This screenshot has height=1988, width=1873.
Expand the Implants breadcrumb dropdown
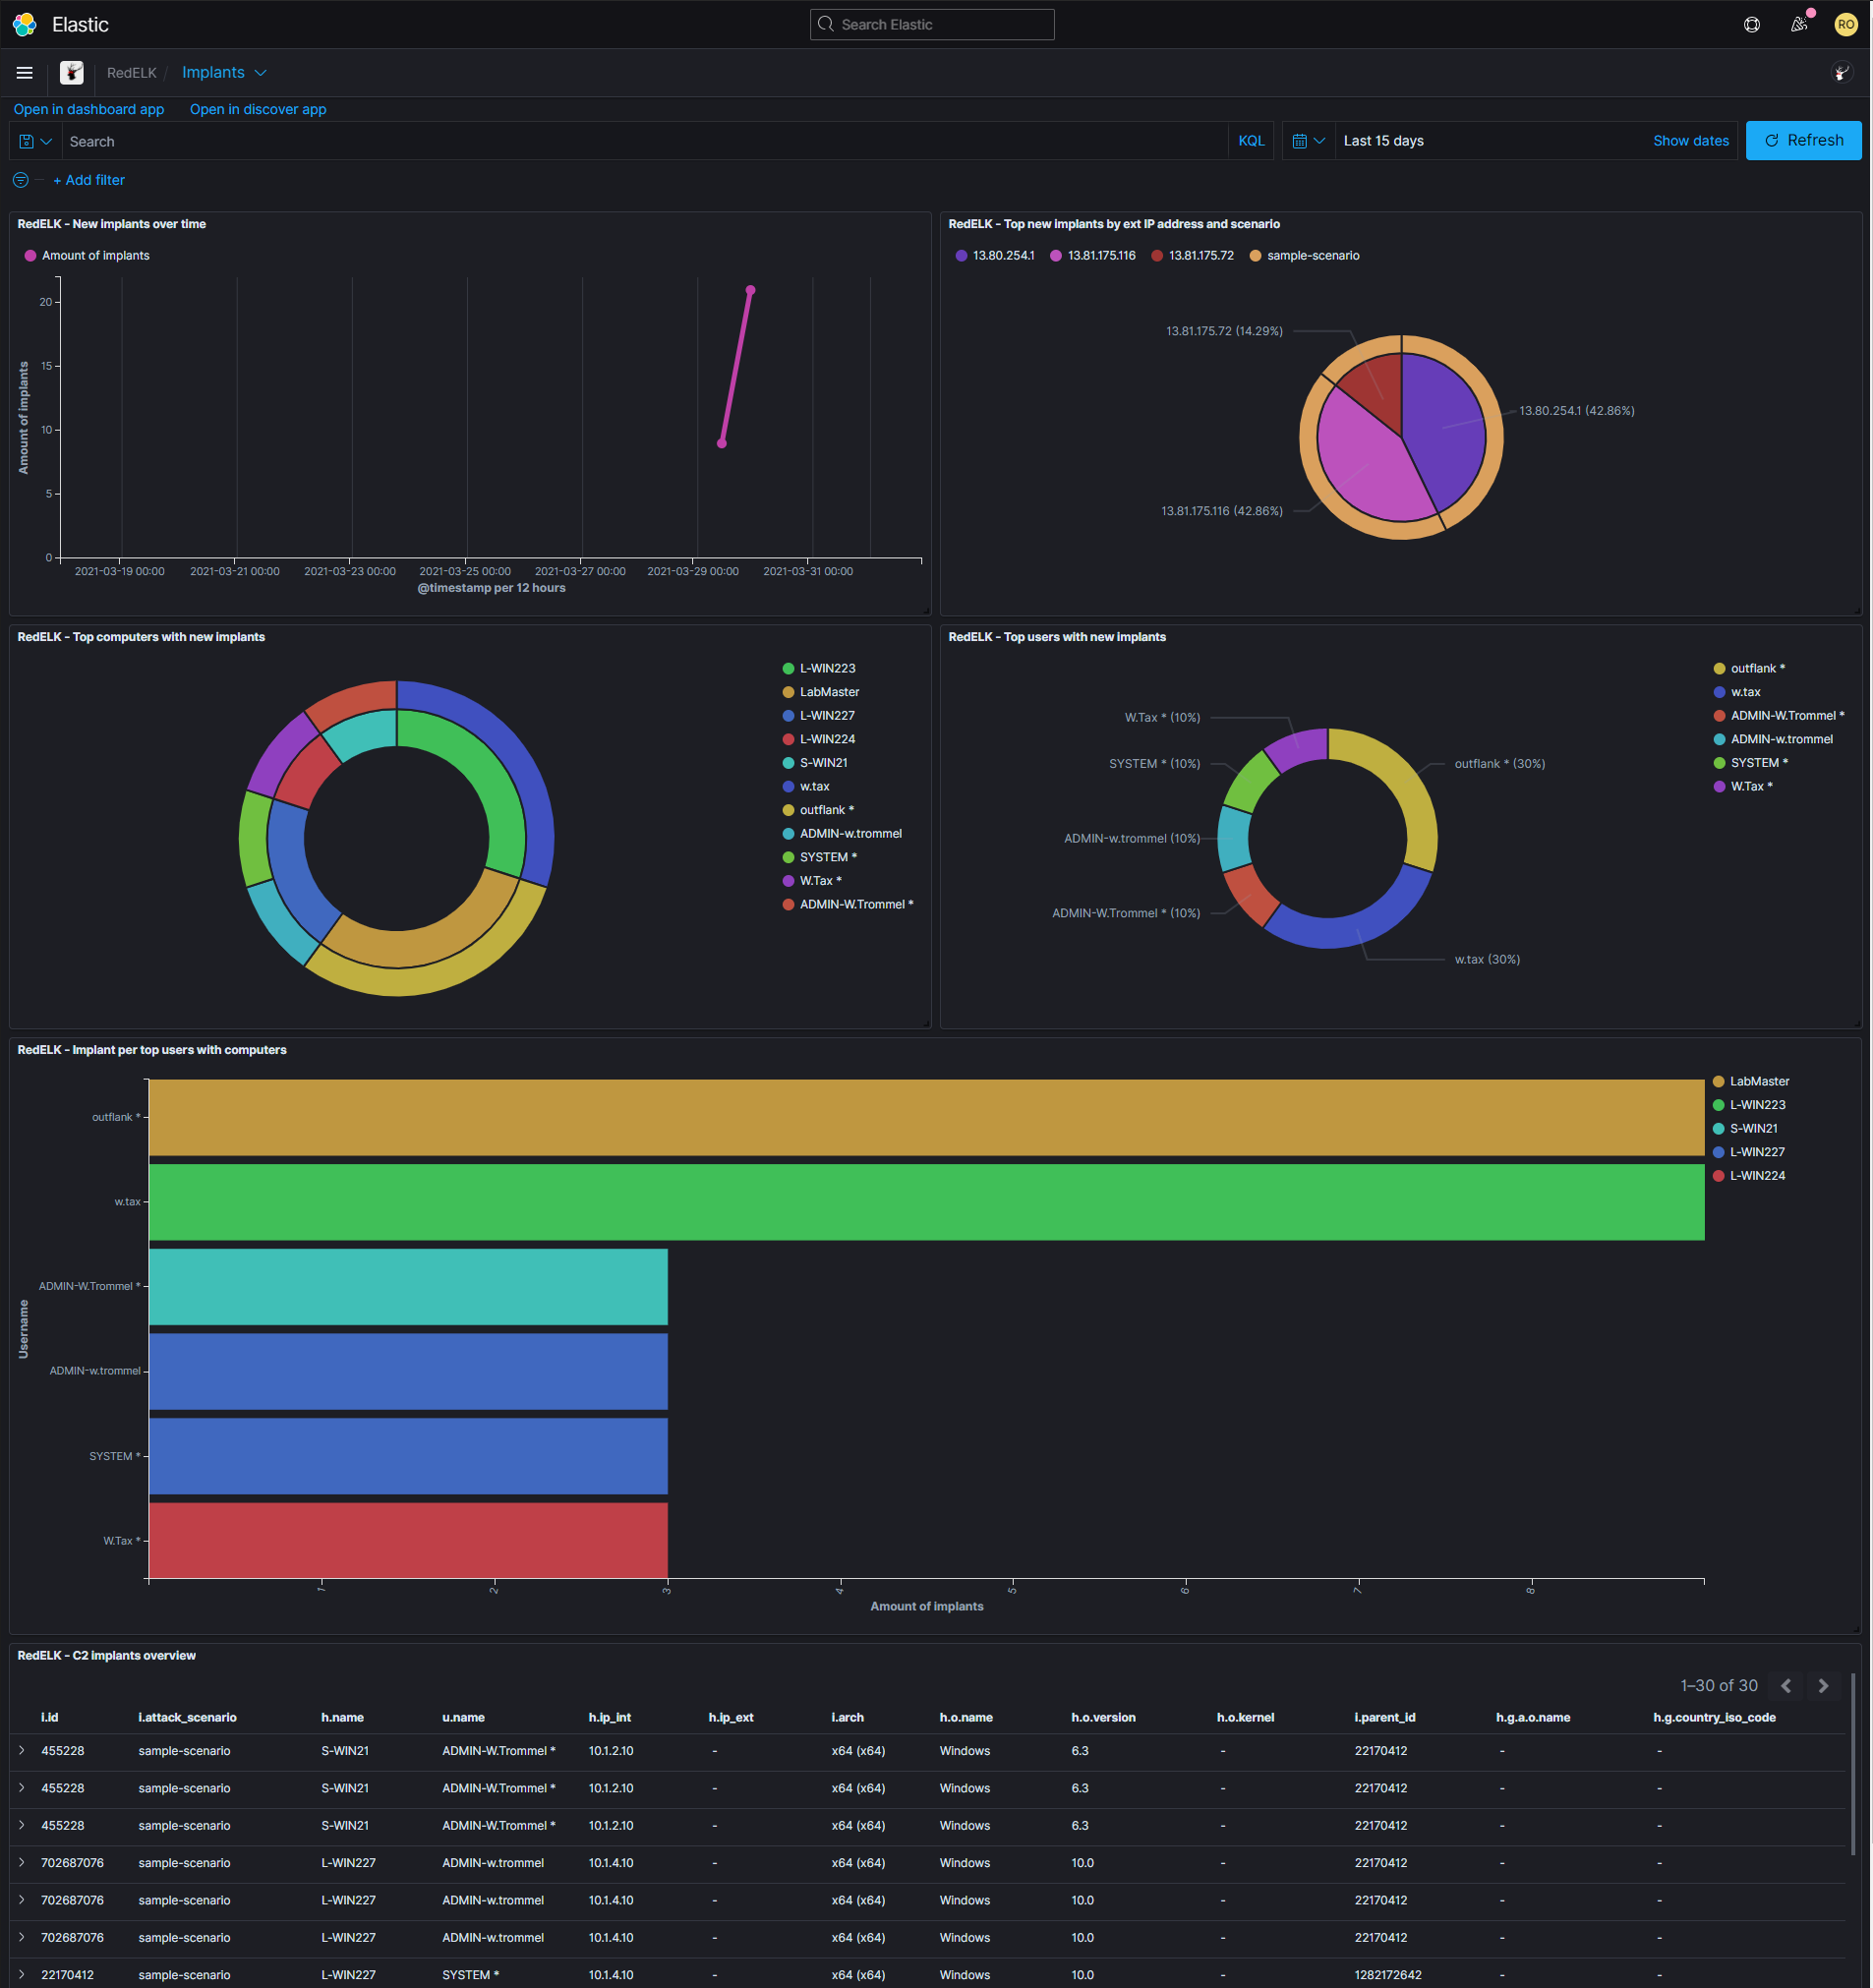[x=224, y=73]
